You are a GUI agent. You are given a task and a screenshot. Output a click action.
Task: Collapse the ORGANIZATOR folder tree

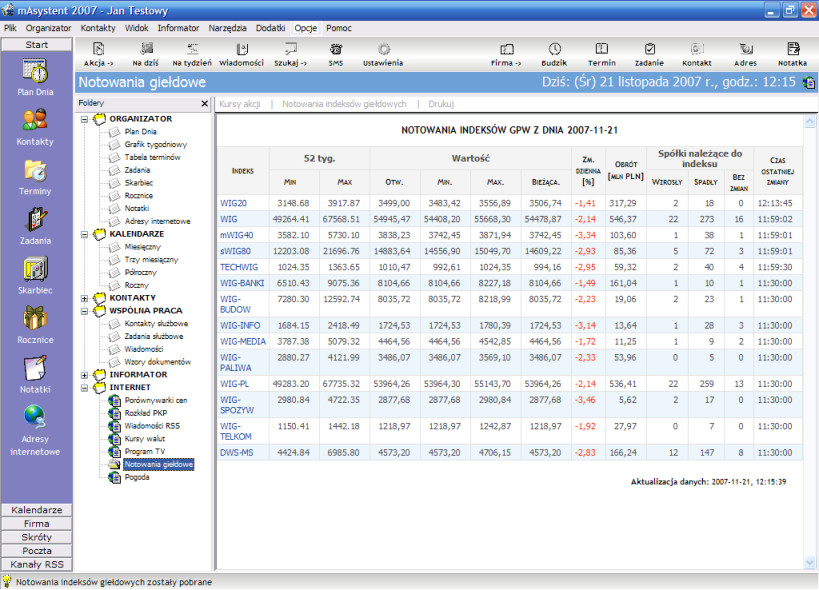point(84,120)
